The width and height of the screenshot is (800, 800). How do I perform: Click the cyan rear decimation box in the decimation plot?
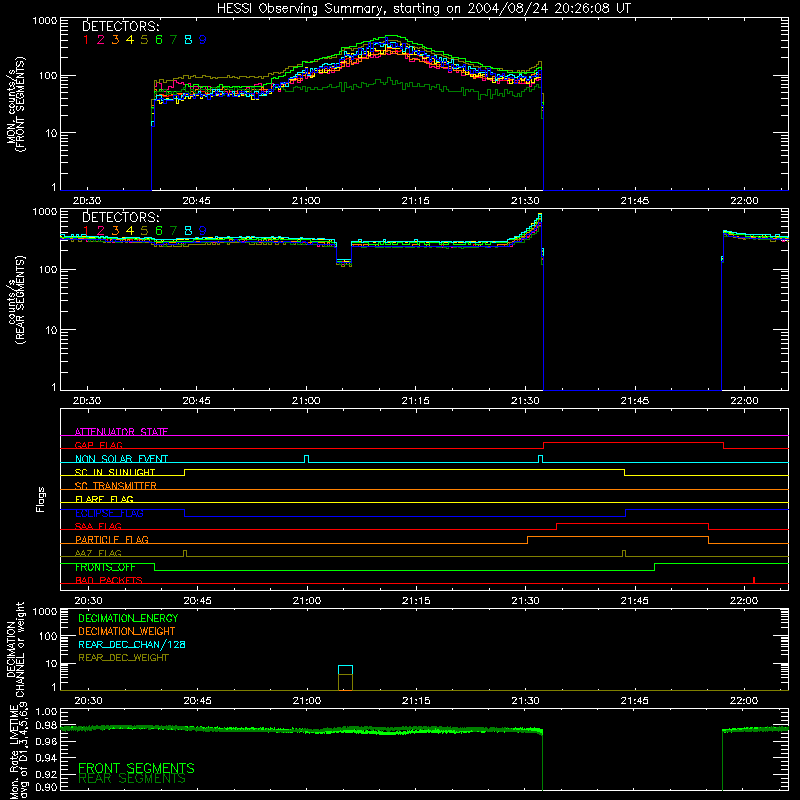pos(345,670)
